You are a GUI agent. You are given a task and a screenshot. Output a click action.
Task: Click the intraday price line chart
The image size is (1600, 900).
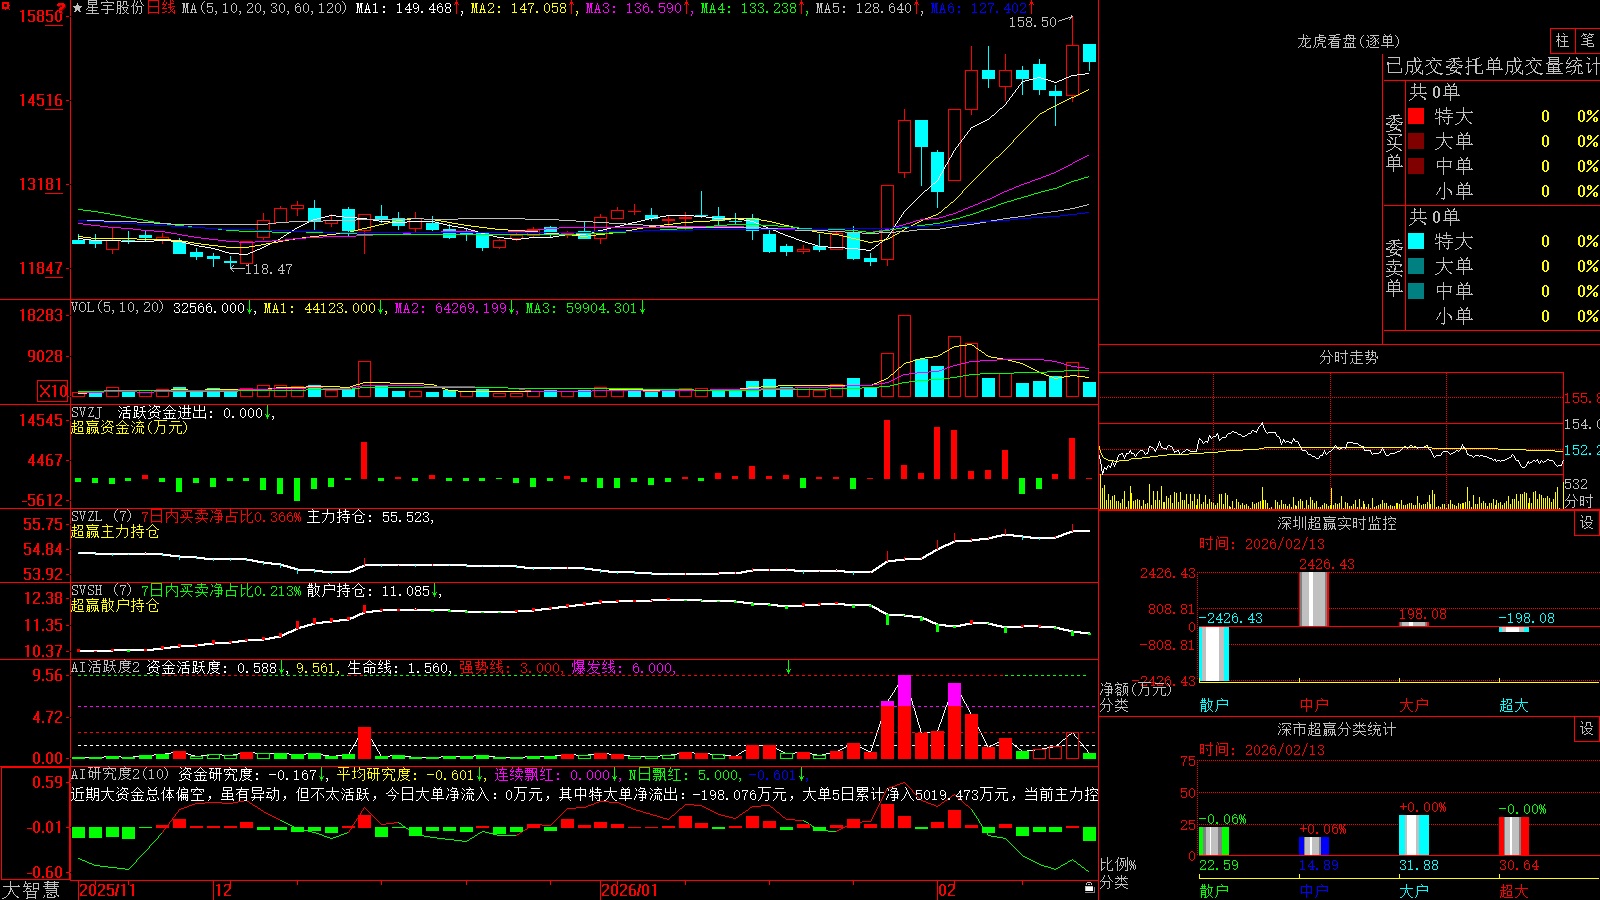coord(1331,449)
